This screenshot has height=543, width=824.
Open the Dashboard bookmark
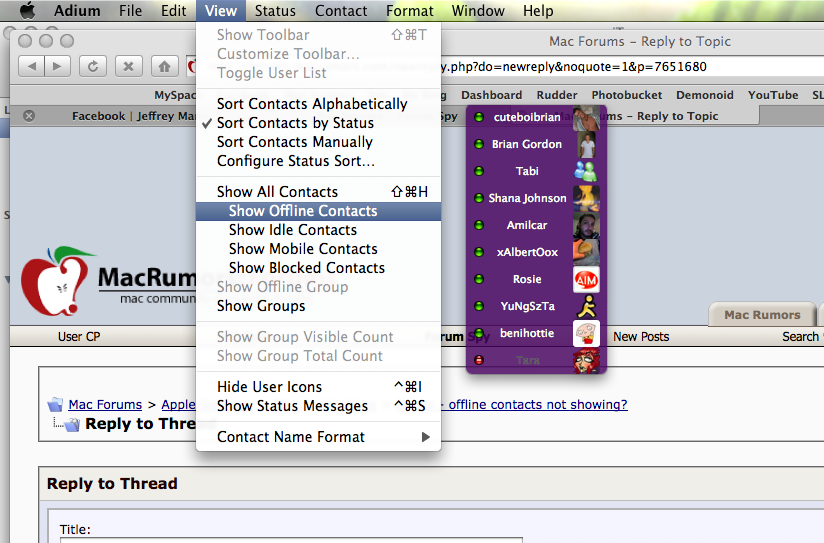(491, 95)
